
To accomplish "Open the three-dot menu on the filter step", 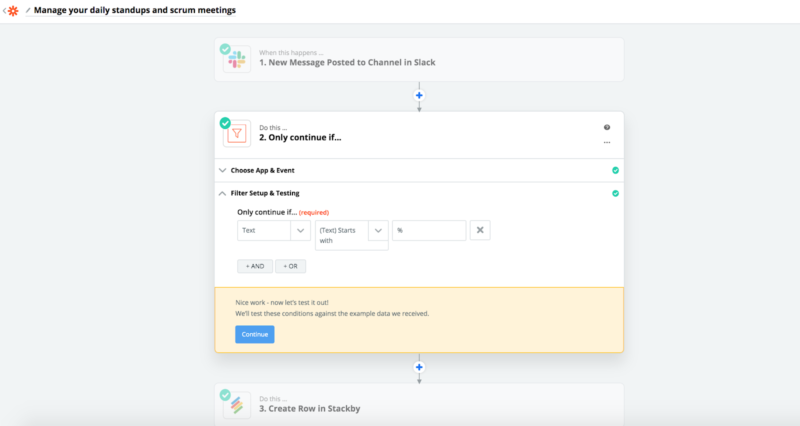I will pos(607,142).
